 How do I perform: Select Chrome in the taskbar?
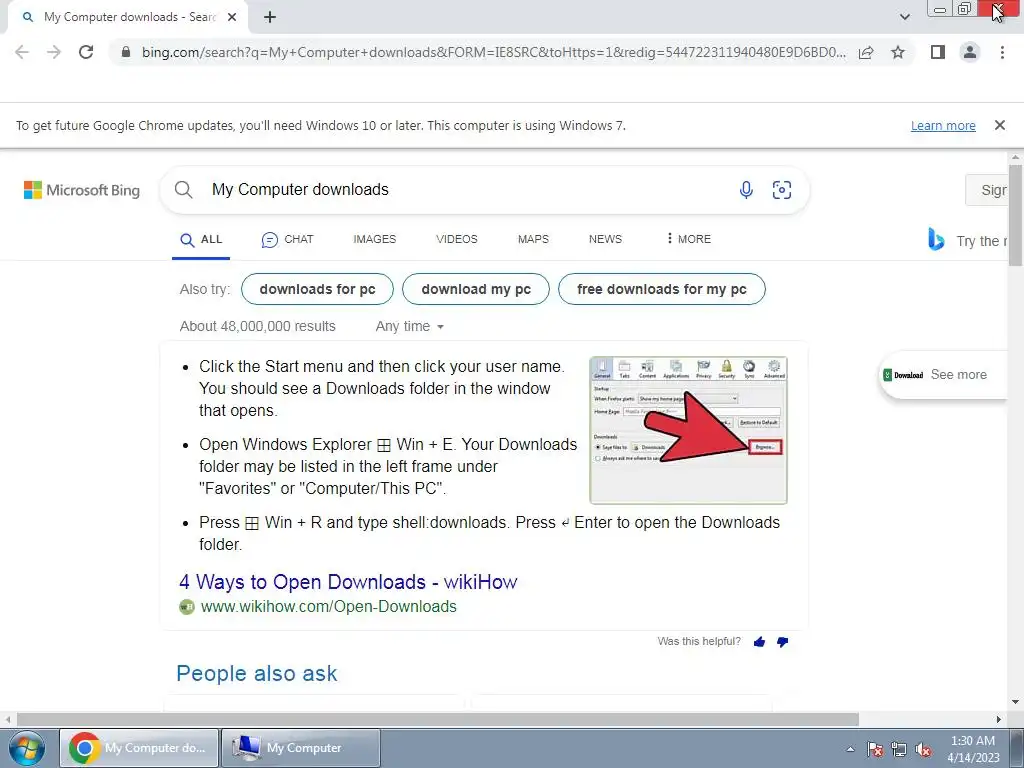(140, 748)
